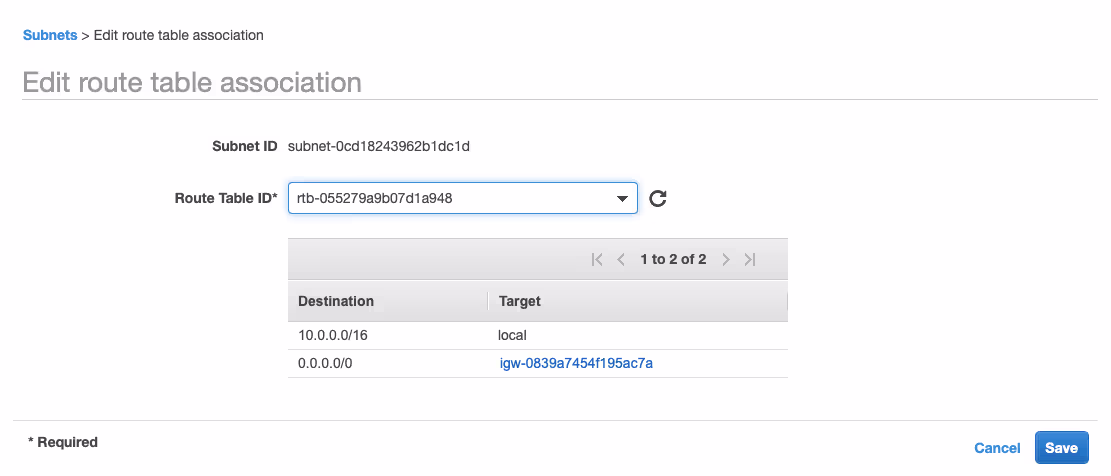Open the Route Table ID dropdown
Screen dimensions: 1111x476
[463, 198]
